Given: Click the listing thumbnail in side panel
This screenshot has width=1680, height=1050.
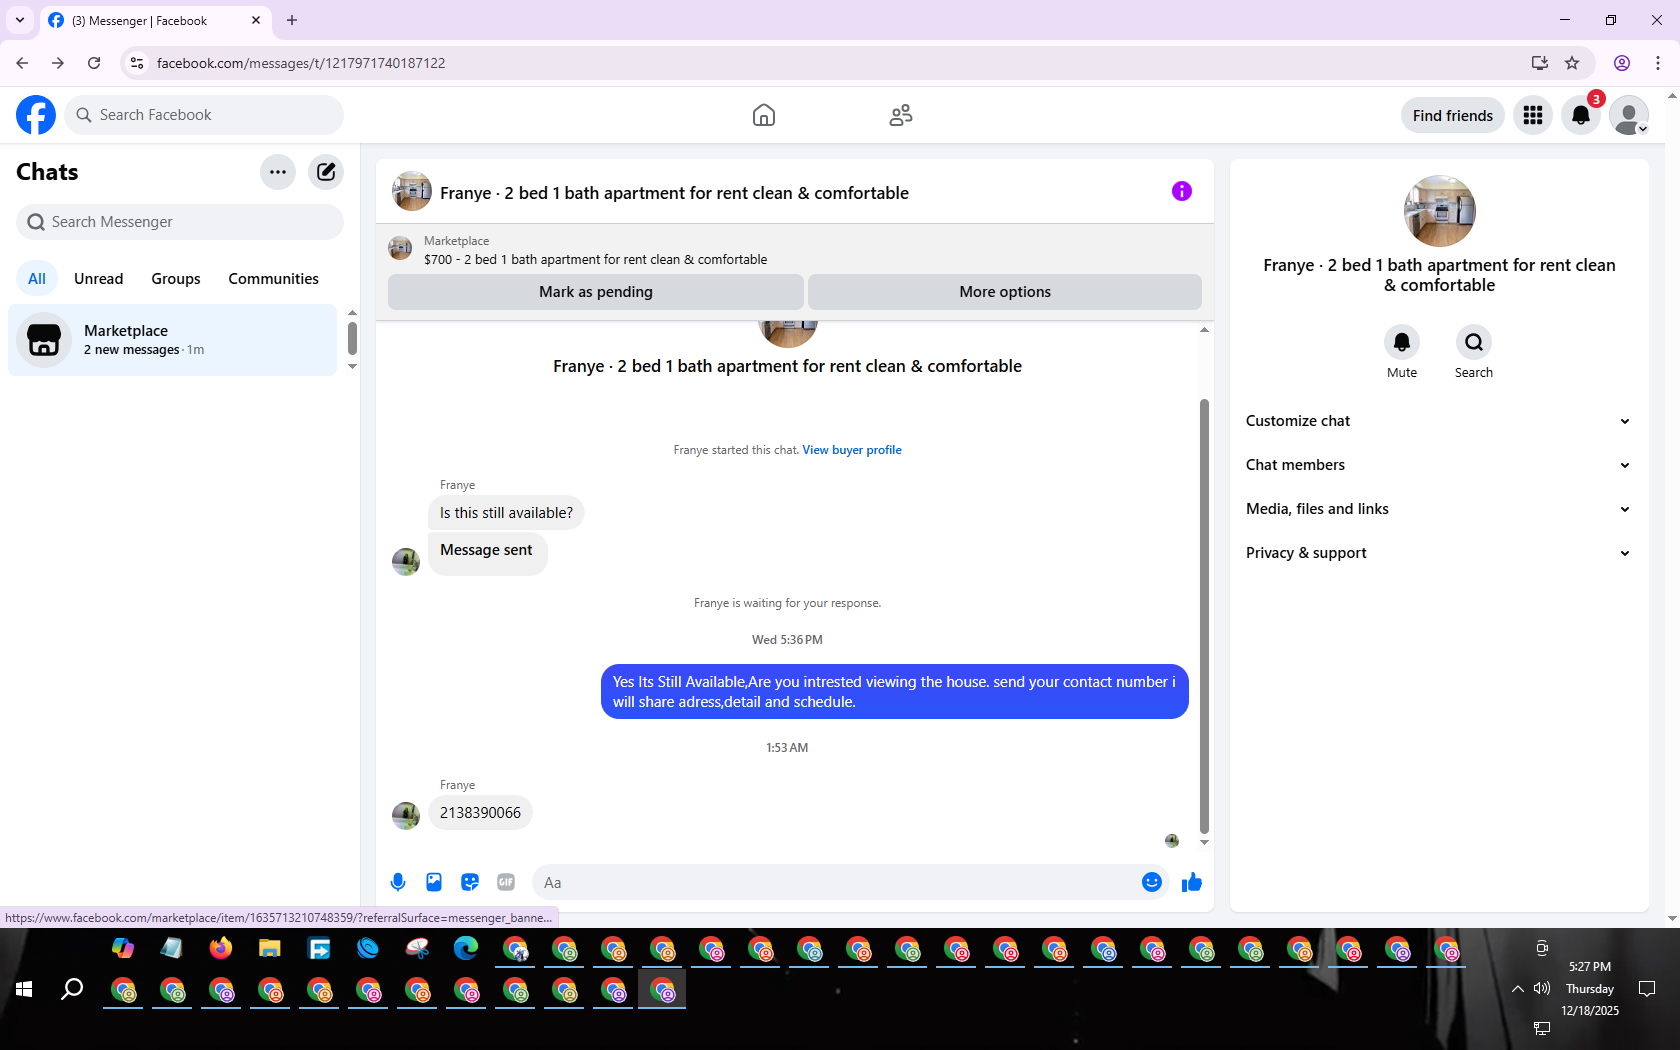Looking at the screenshot, I should point(1440,211).
